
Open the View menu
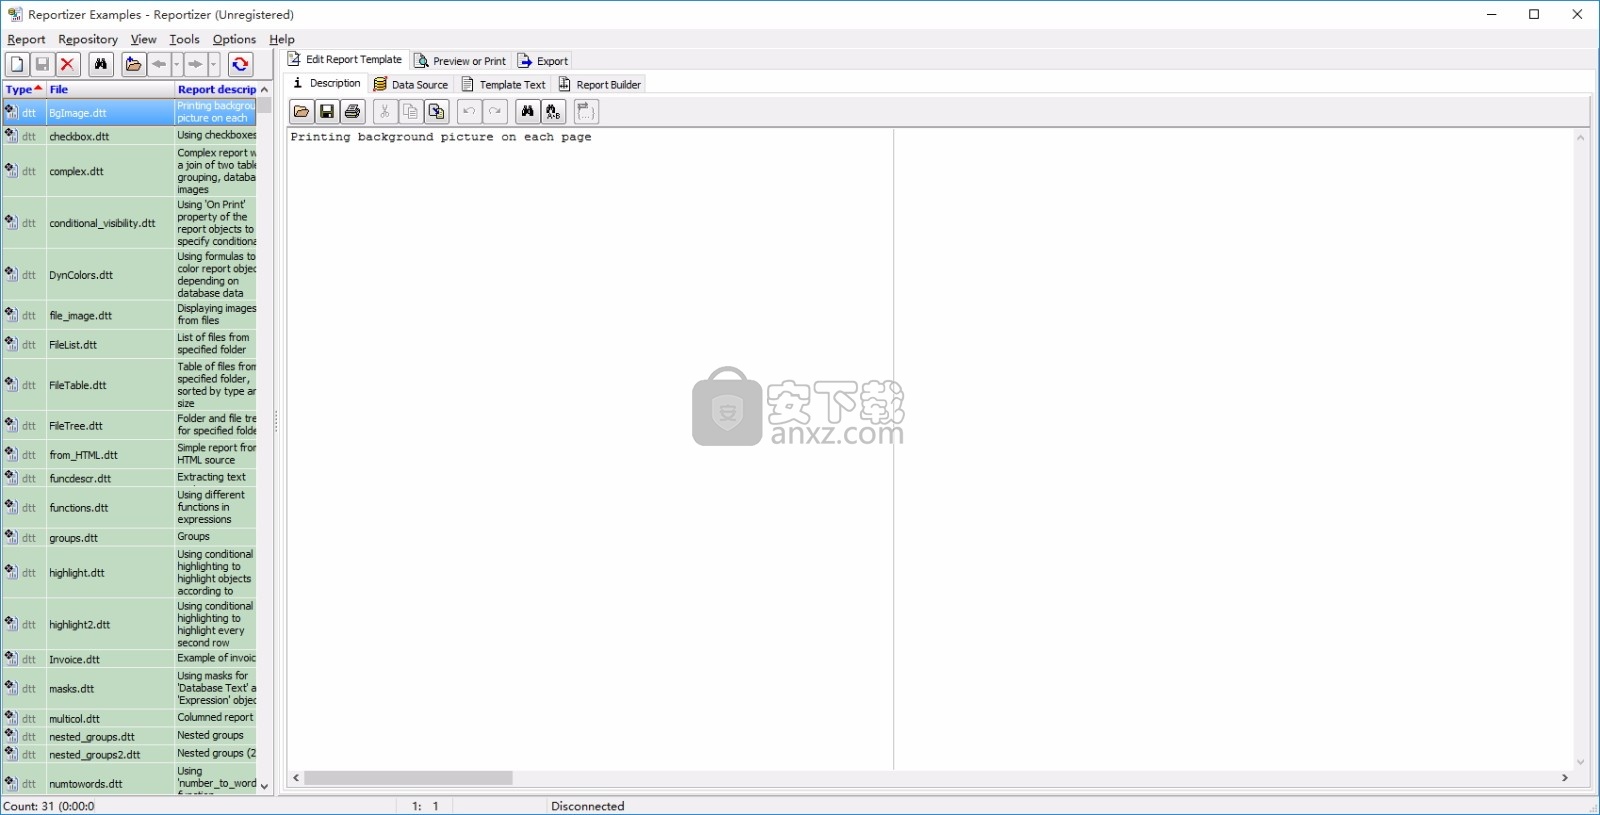143,39
